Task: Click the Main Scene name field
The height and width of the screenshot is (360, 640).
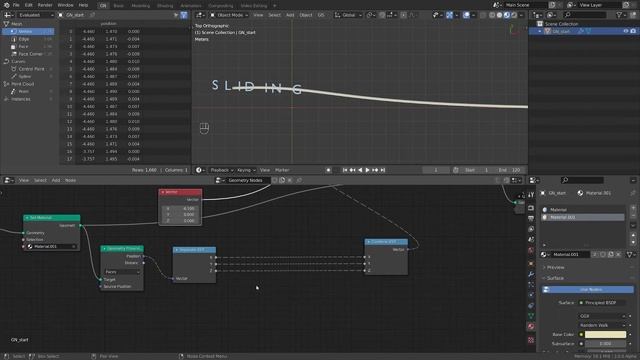Action: click(x=525, y=5)
